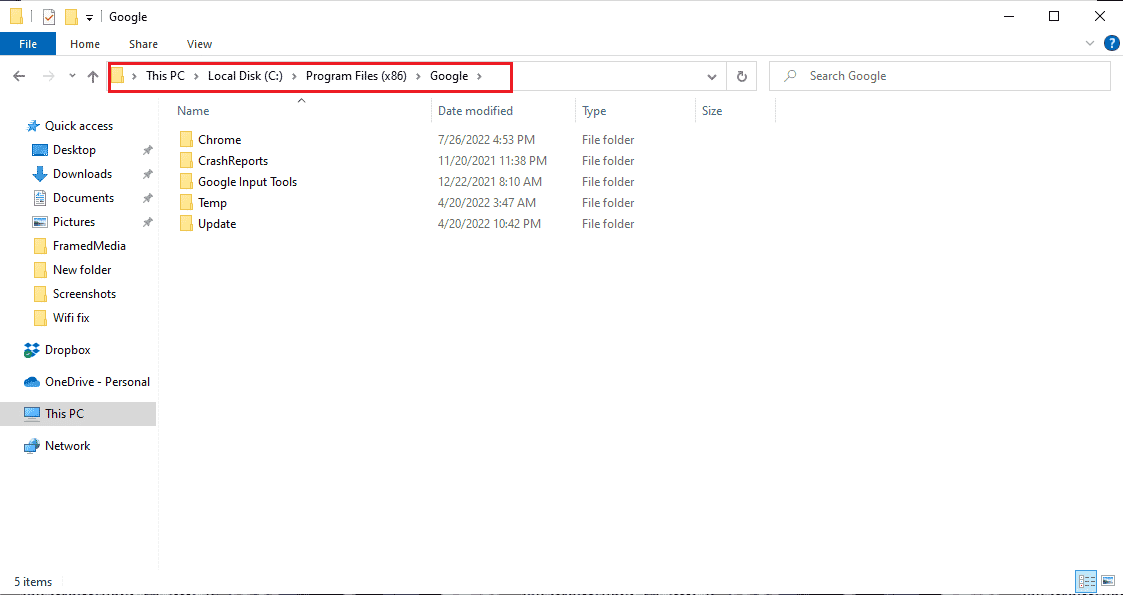Switch to the View ribbon tab
Screen dimensions: 1123x595
click(199, 44)
